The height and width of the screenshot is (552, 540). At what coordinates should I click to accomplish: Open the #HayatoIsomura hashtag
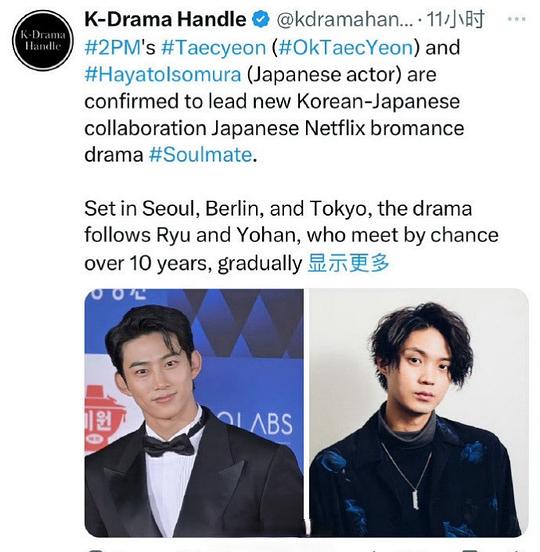pyautogui.click(x=163, y=74)
